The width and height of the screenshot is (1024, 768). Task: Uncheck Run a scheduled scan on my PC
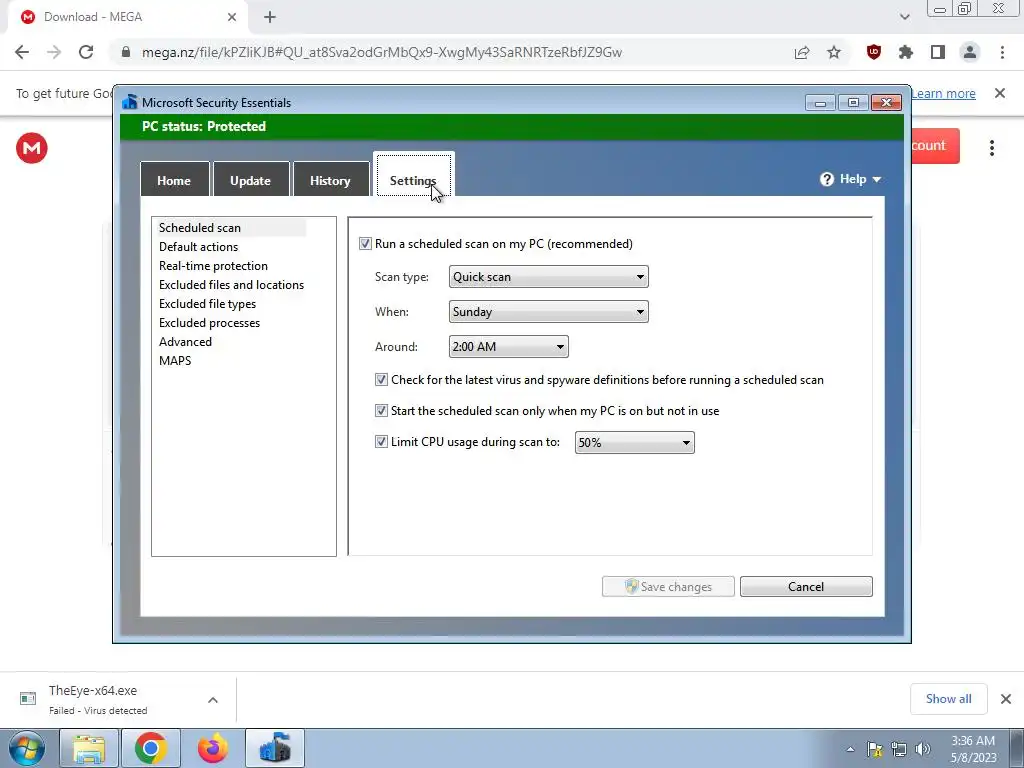365,244
